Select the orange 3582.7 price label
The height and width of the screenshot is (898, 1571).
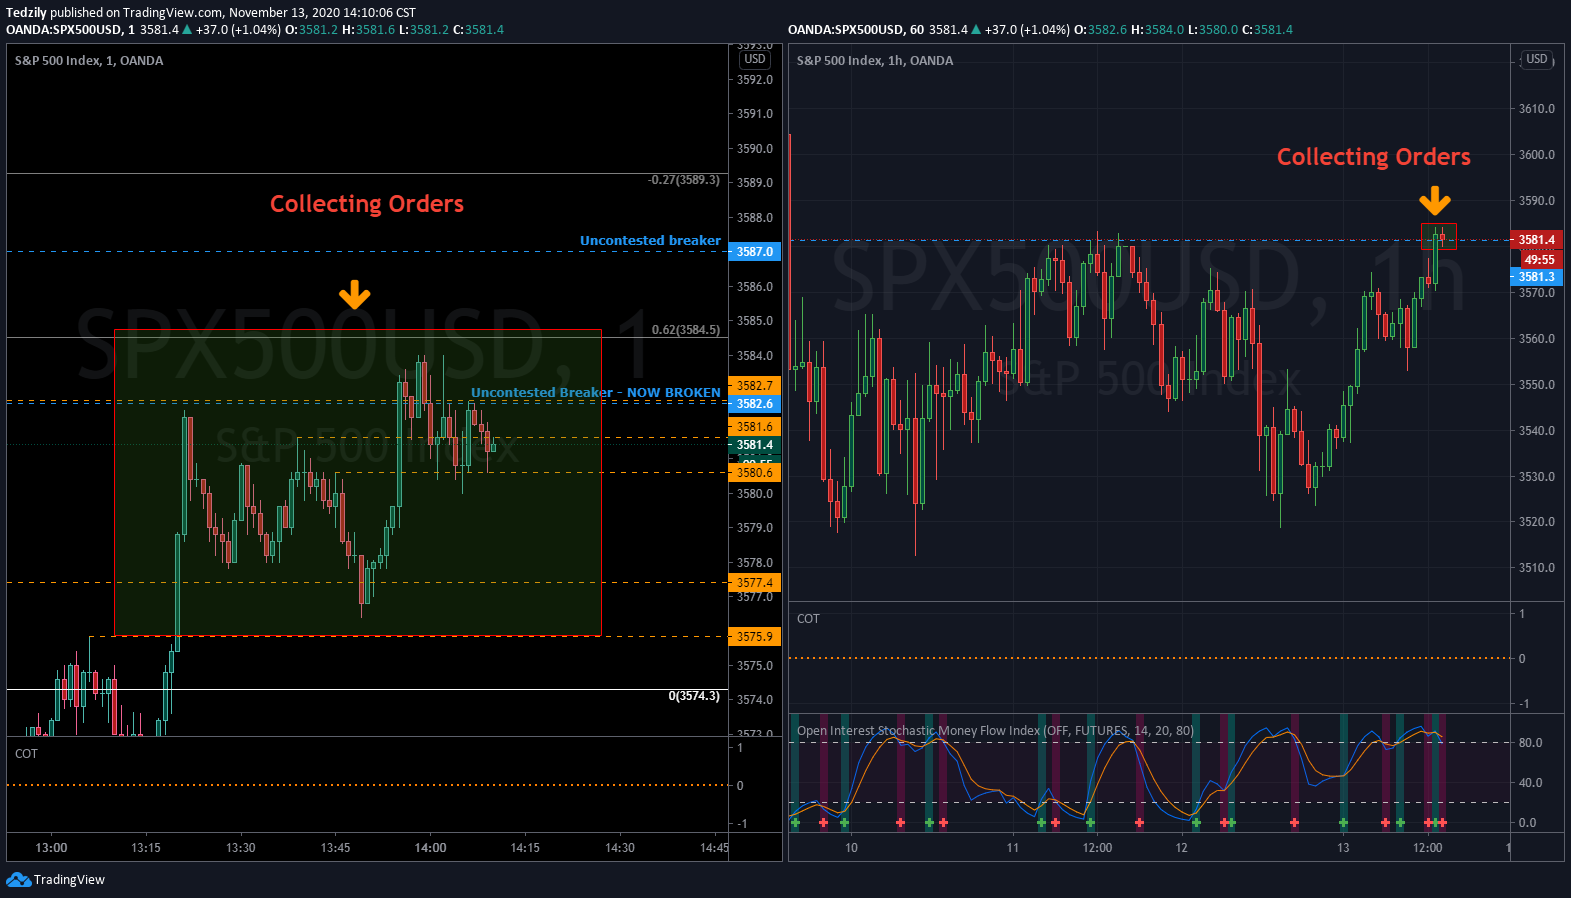click(755, 386)
